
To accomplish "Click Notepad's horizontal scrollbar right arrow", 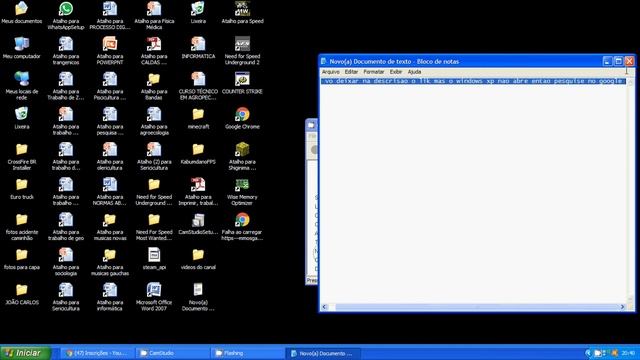I will pyautogui.click(x=622, y=307).
